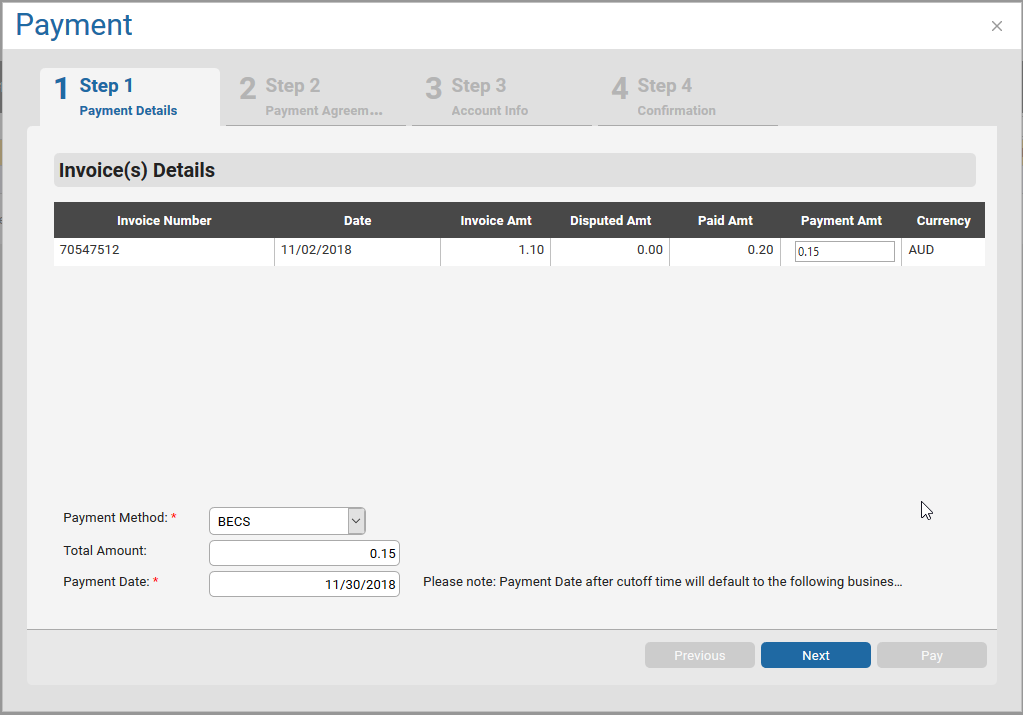Click the Invoice Number column header

163,220
